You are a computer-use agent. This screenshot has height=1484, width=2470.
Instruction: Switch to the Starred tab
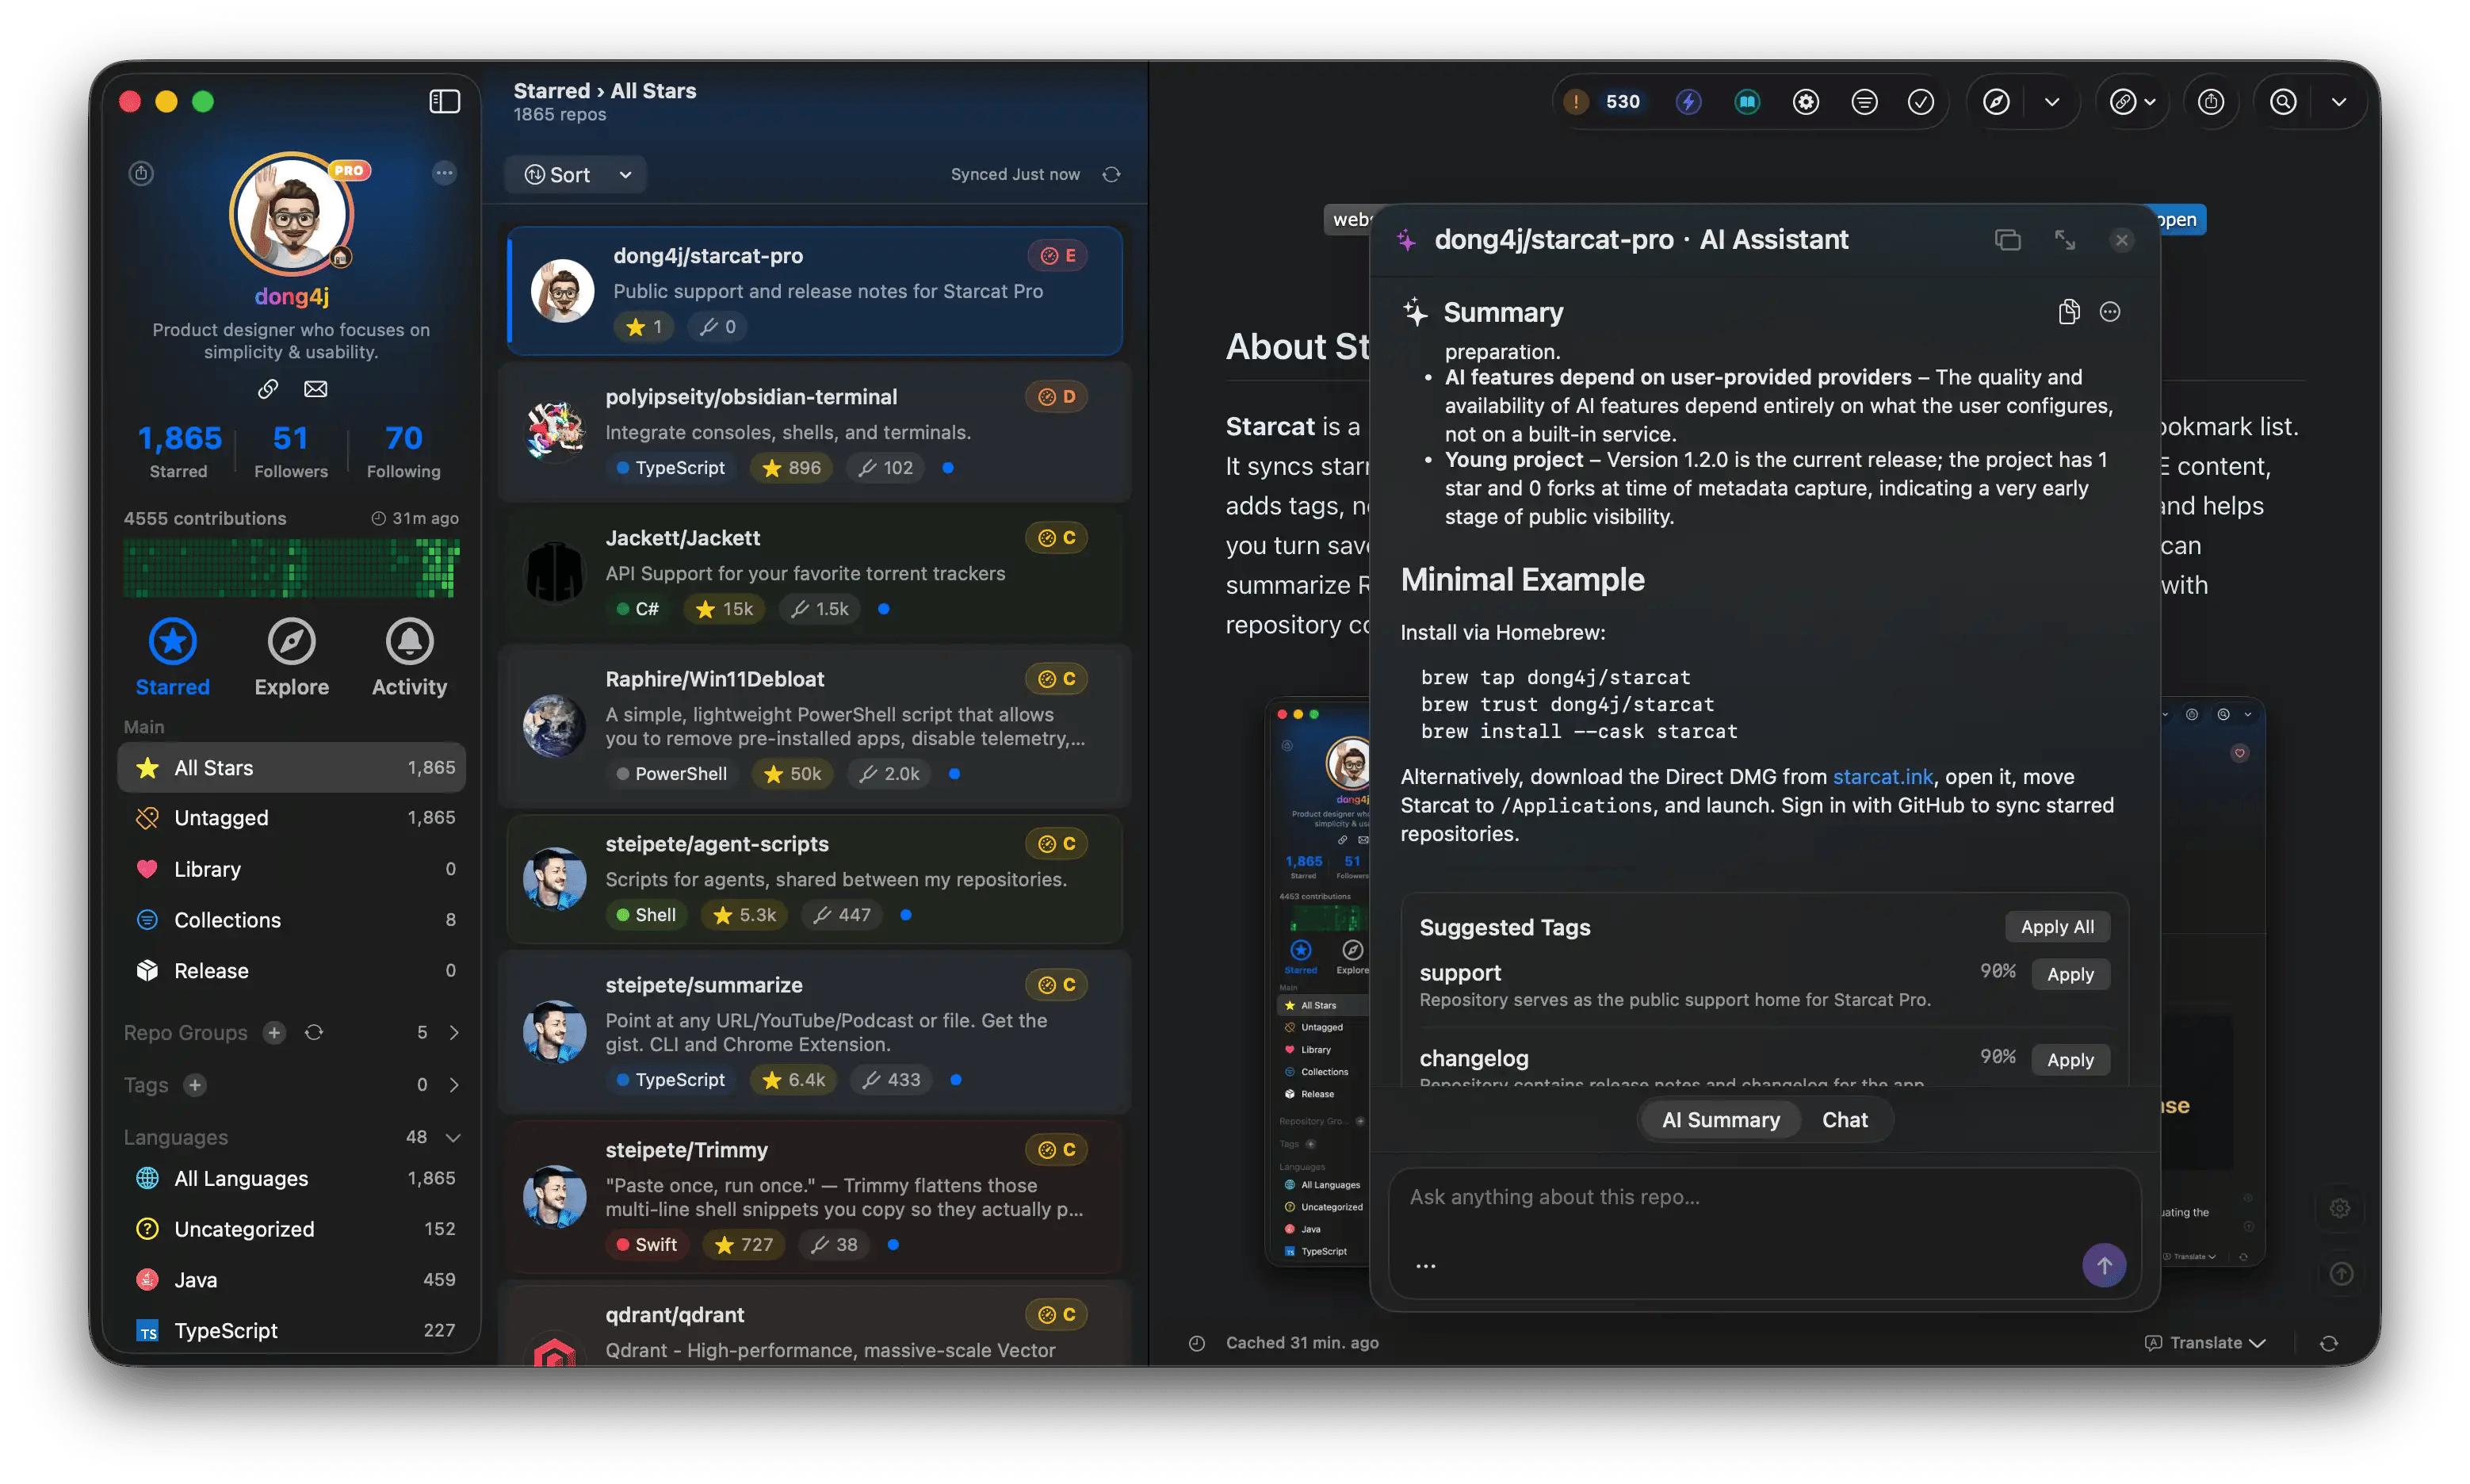pyautogui.click(x=172, y=657)
